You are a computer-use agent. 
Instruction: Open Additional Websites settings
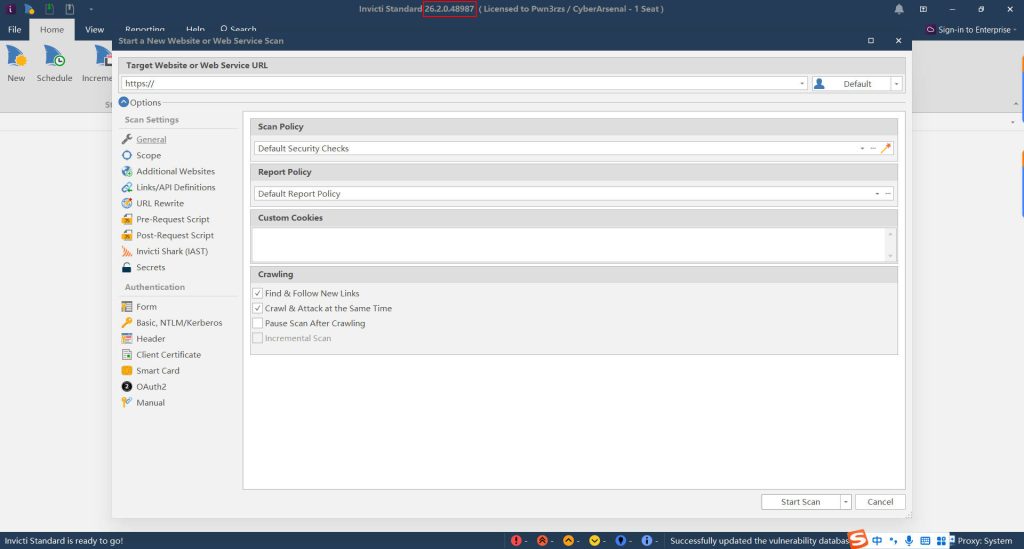(x=175, y=172)
